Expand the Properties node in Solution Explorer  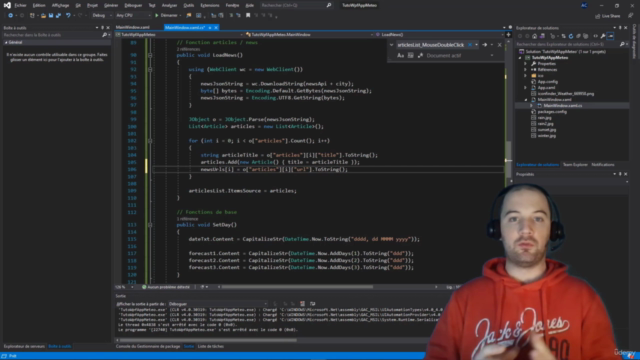tap(526, 64)
